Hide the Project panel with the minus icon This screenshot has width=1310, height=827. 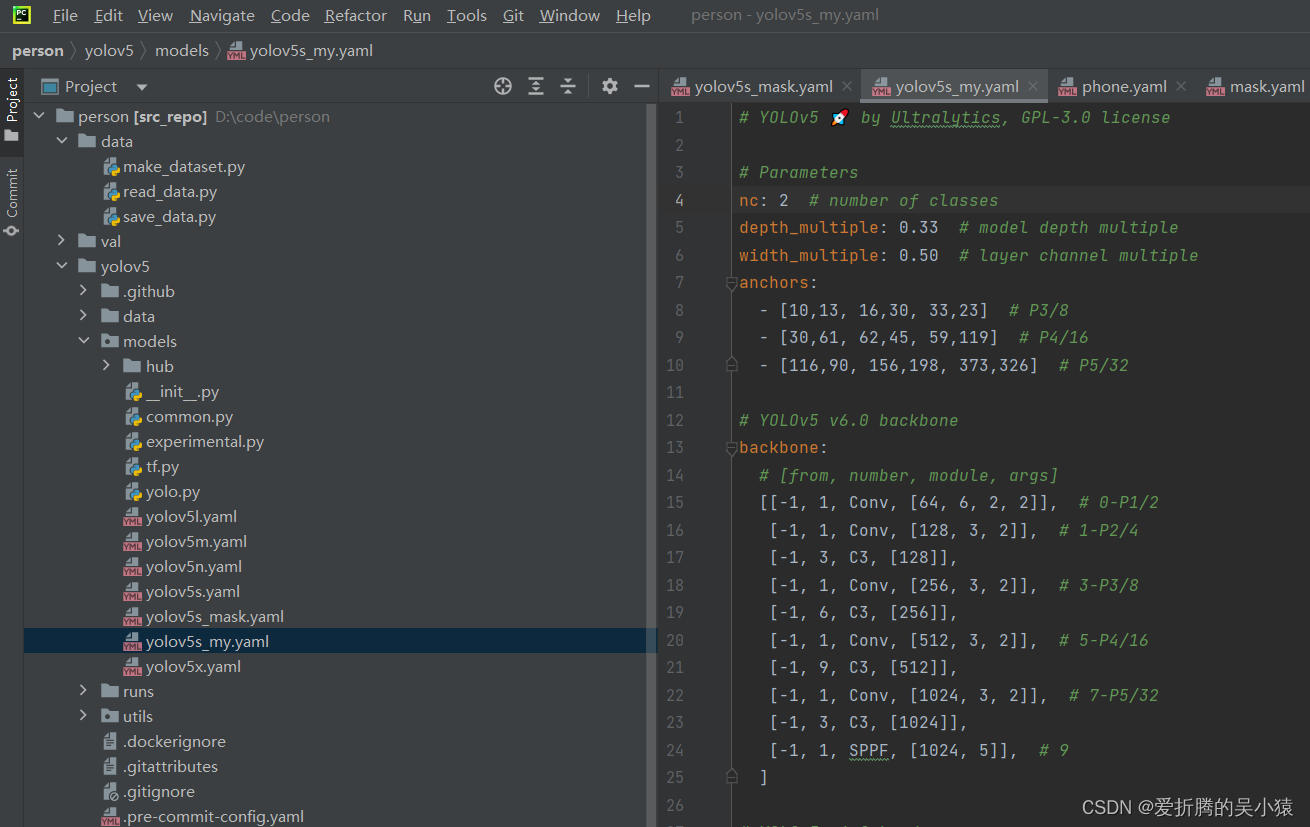(642, 87)
